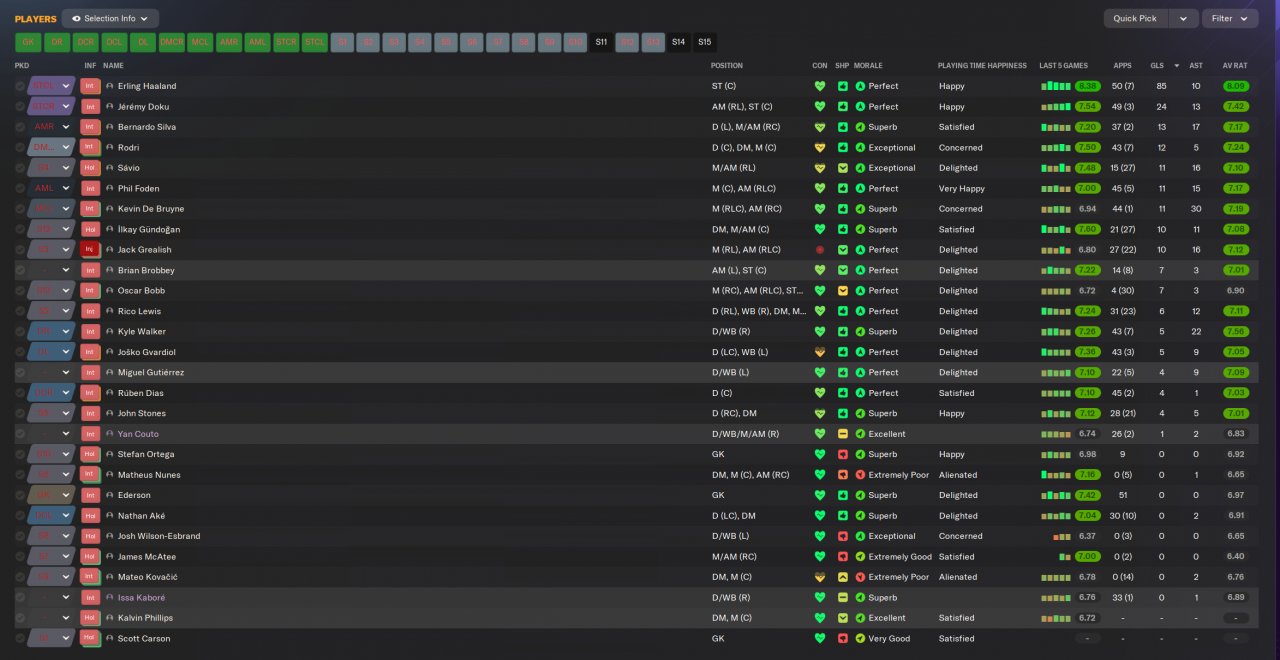Screen dimensions: 1280x660
Task: Open Josh Wilson-Esbrand's player profile
Action: [x=159, y=536]
